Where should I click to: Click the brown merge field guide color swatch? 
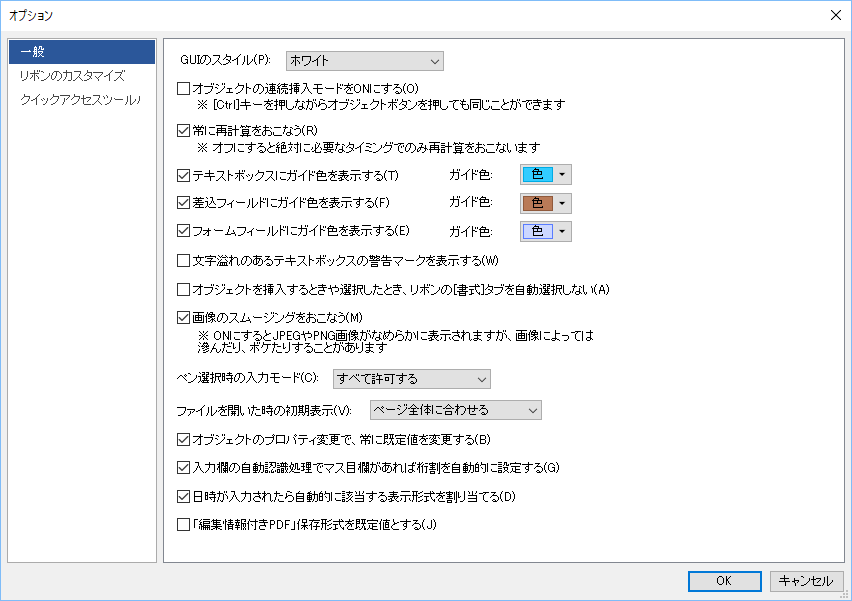tap(537, 203)
